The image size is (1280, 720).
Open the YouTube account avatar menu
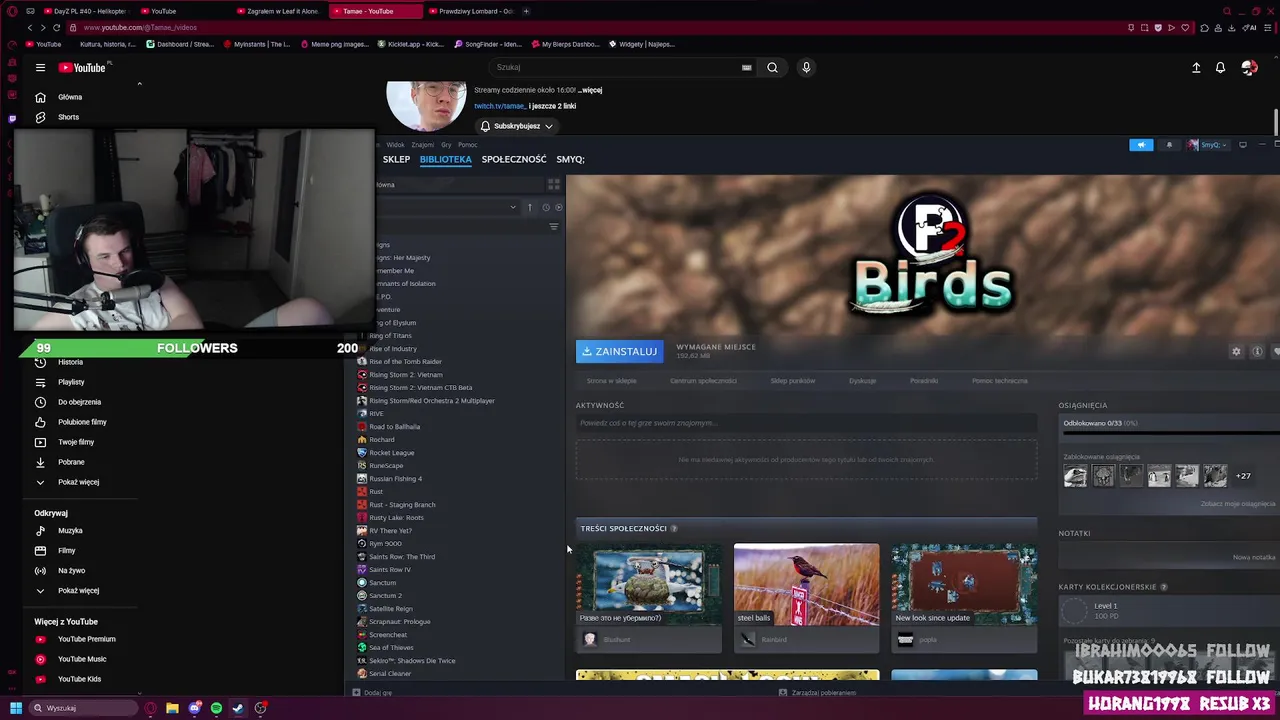1249,67
